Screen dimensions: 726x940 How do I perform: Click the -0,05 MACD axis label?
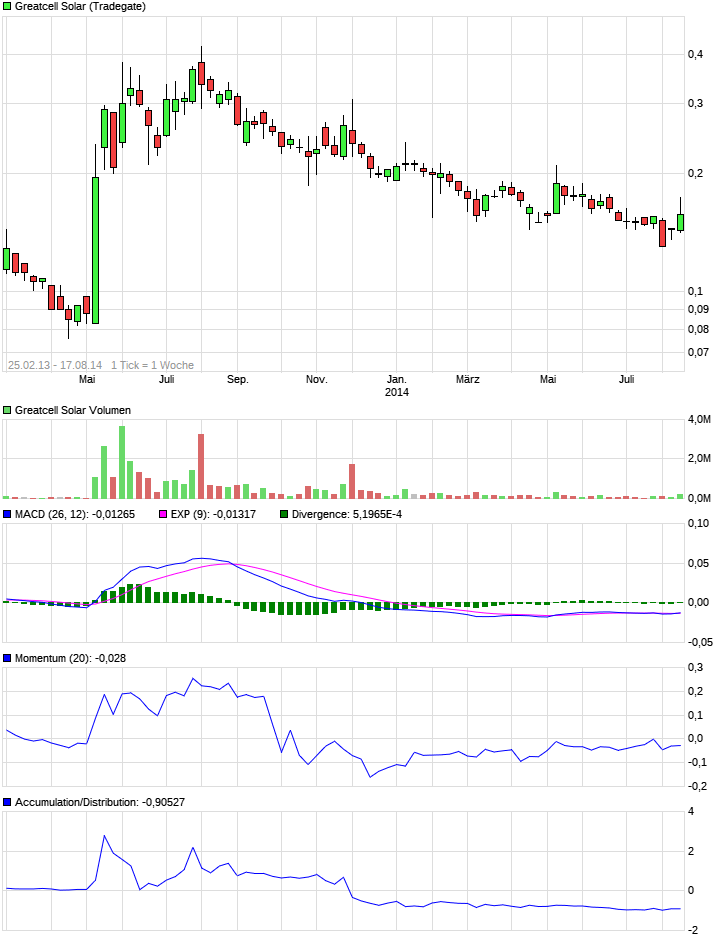(700, 643)
